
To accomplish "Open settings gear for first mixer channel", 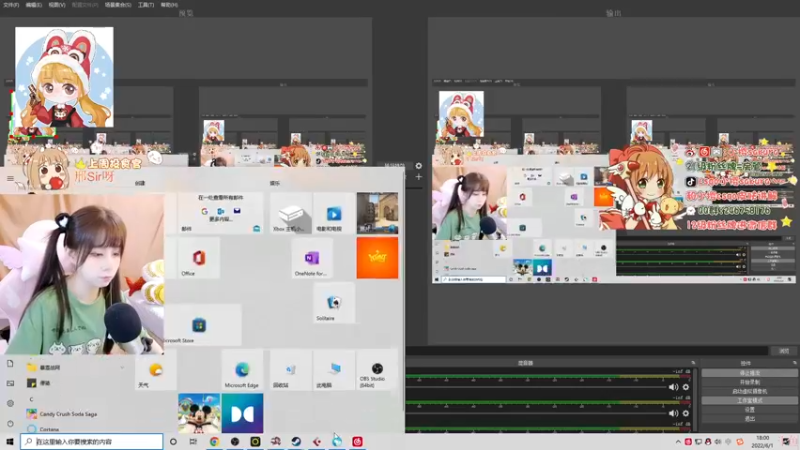I will point(686,387).
